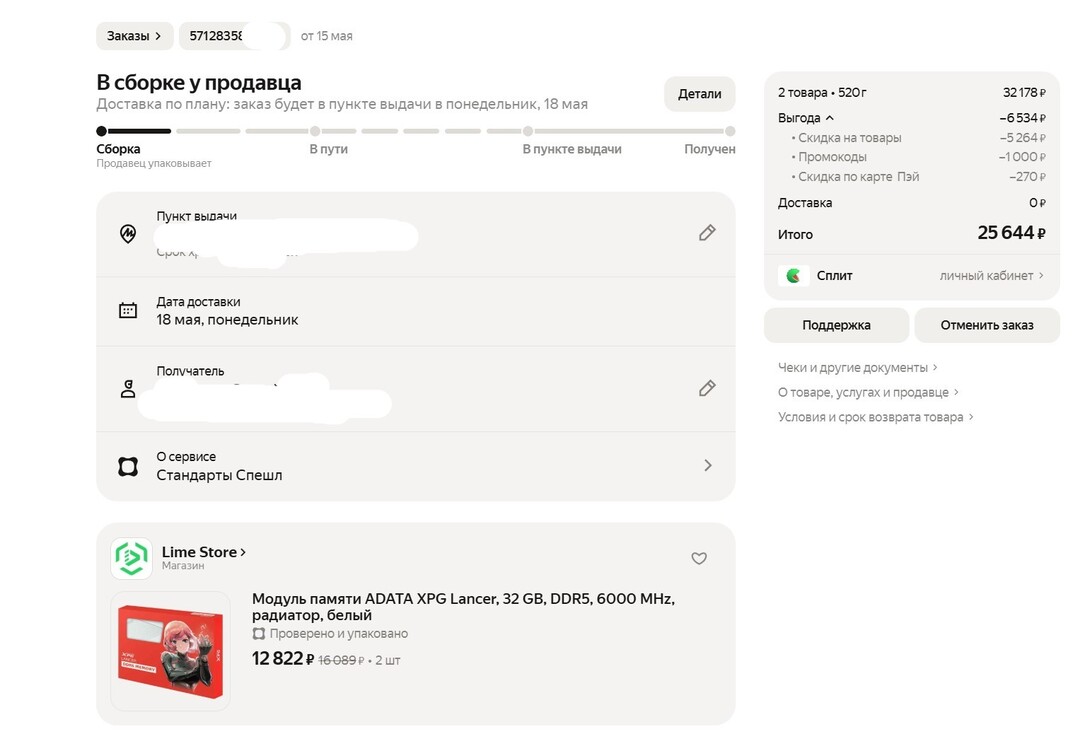This screenshot has width=1090, height=734.
Task: Contact Поддержка support button
Action: (836, 325)
